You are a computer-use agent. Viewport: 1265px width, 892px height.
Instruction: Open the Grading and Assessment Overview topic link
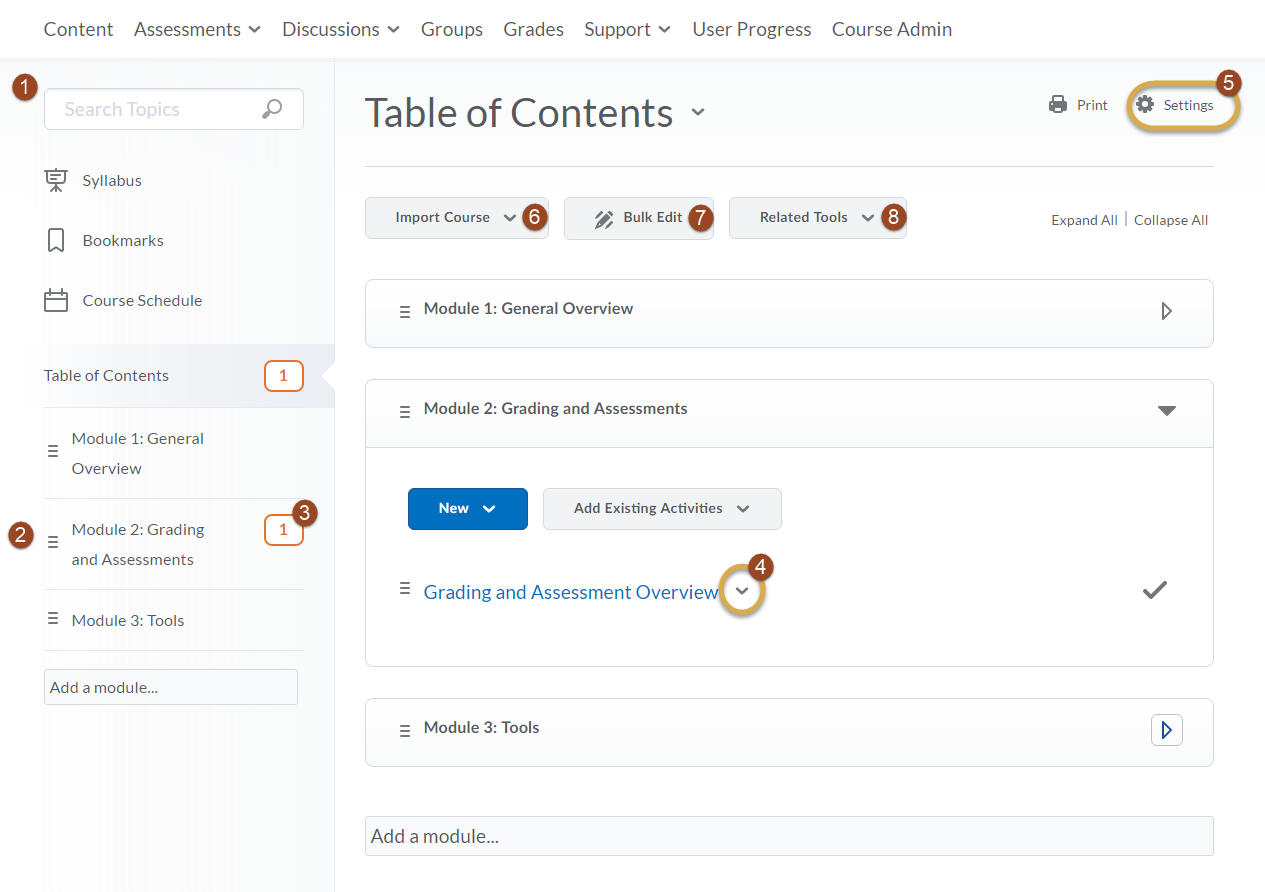572,592
